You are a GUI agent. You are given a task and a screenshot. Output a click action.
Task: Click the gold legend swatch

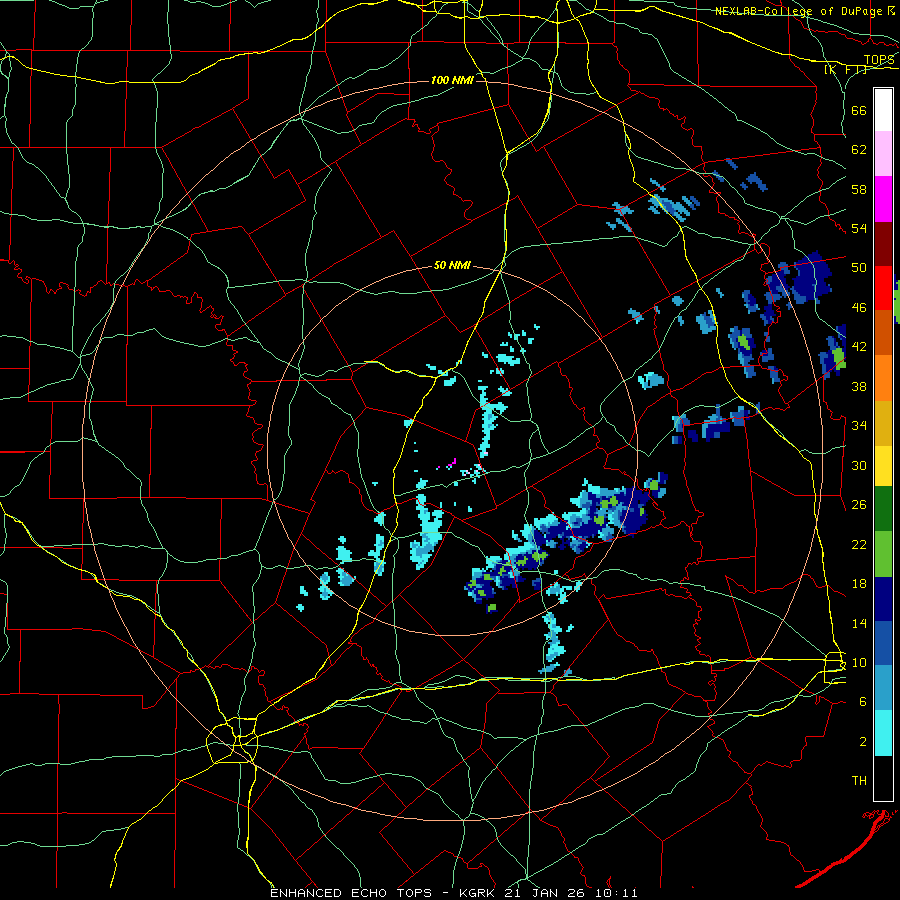click(x=883, y=422)
